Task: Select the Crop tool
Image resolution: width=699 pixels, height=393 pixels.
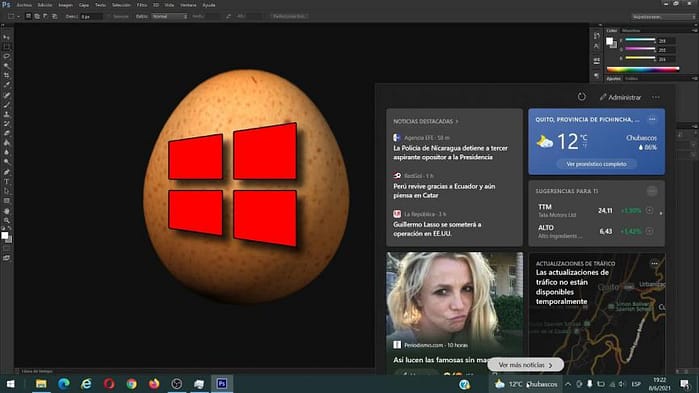Action: tap(6, 75)
